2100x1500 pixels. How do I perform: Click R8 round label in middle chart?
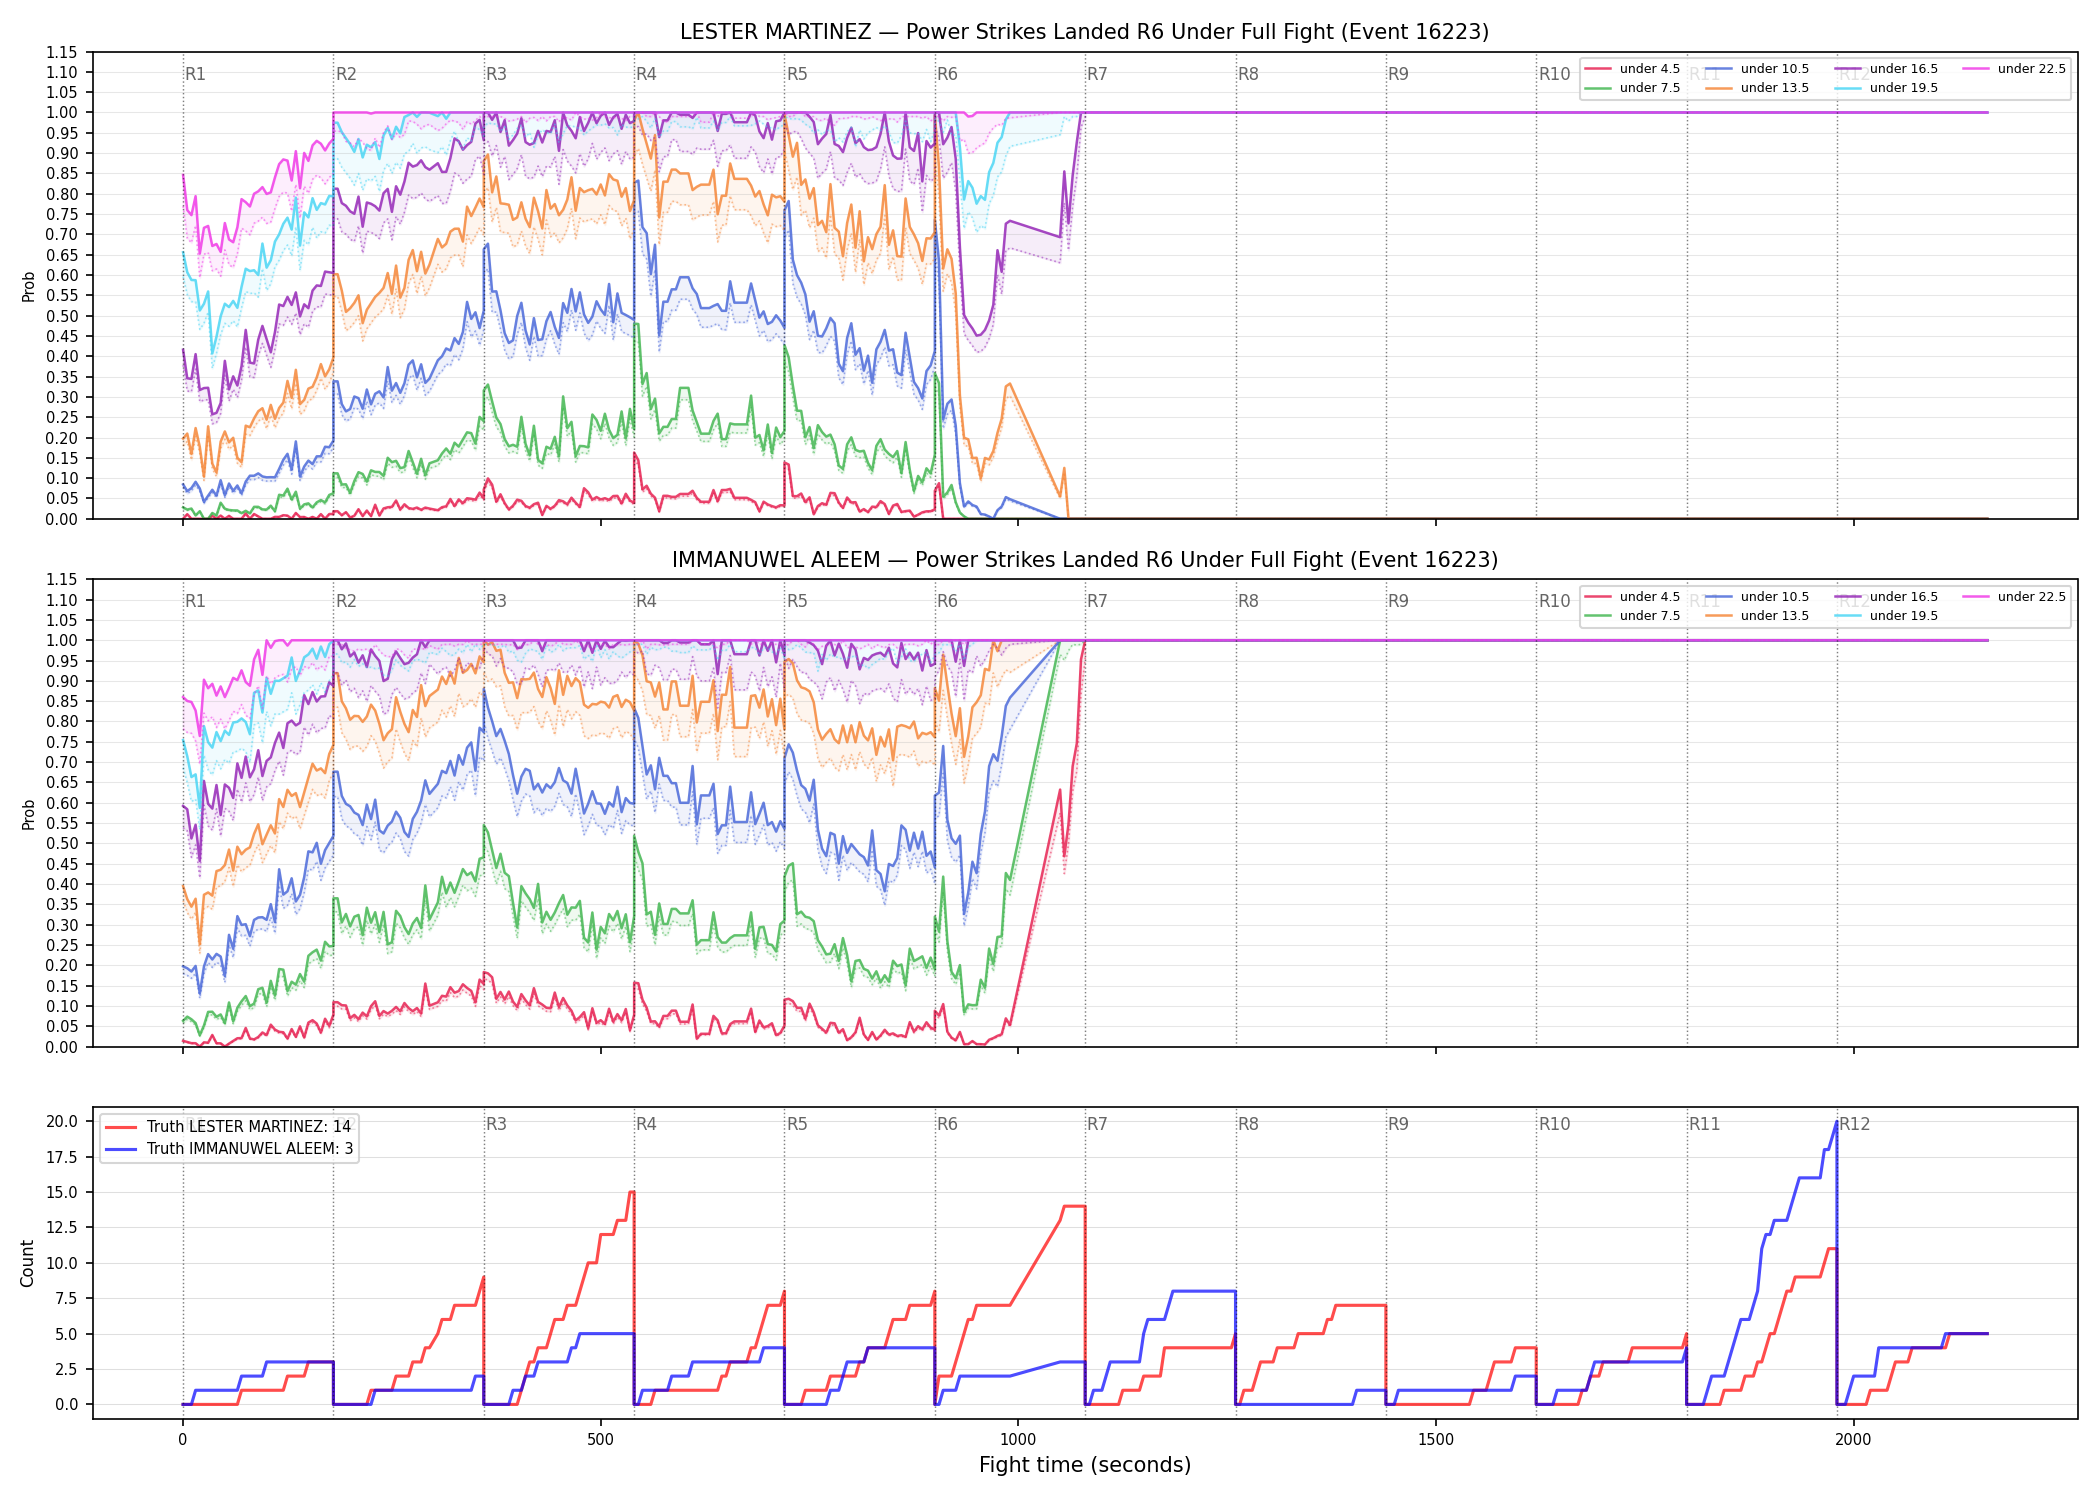(x=1248, y=601)
